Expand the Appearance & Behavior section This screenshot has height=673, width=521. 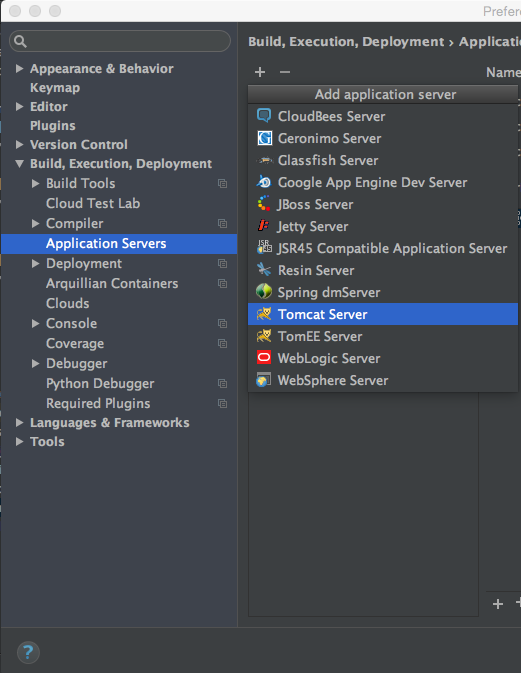[19, 68]
